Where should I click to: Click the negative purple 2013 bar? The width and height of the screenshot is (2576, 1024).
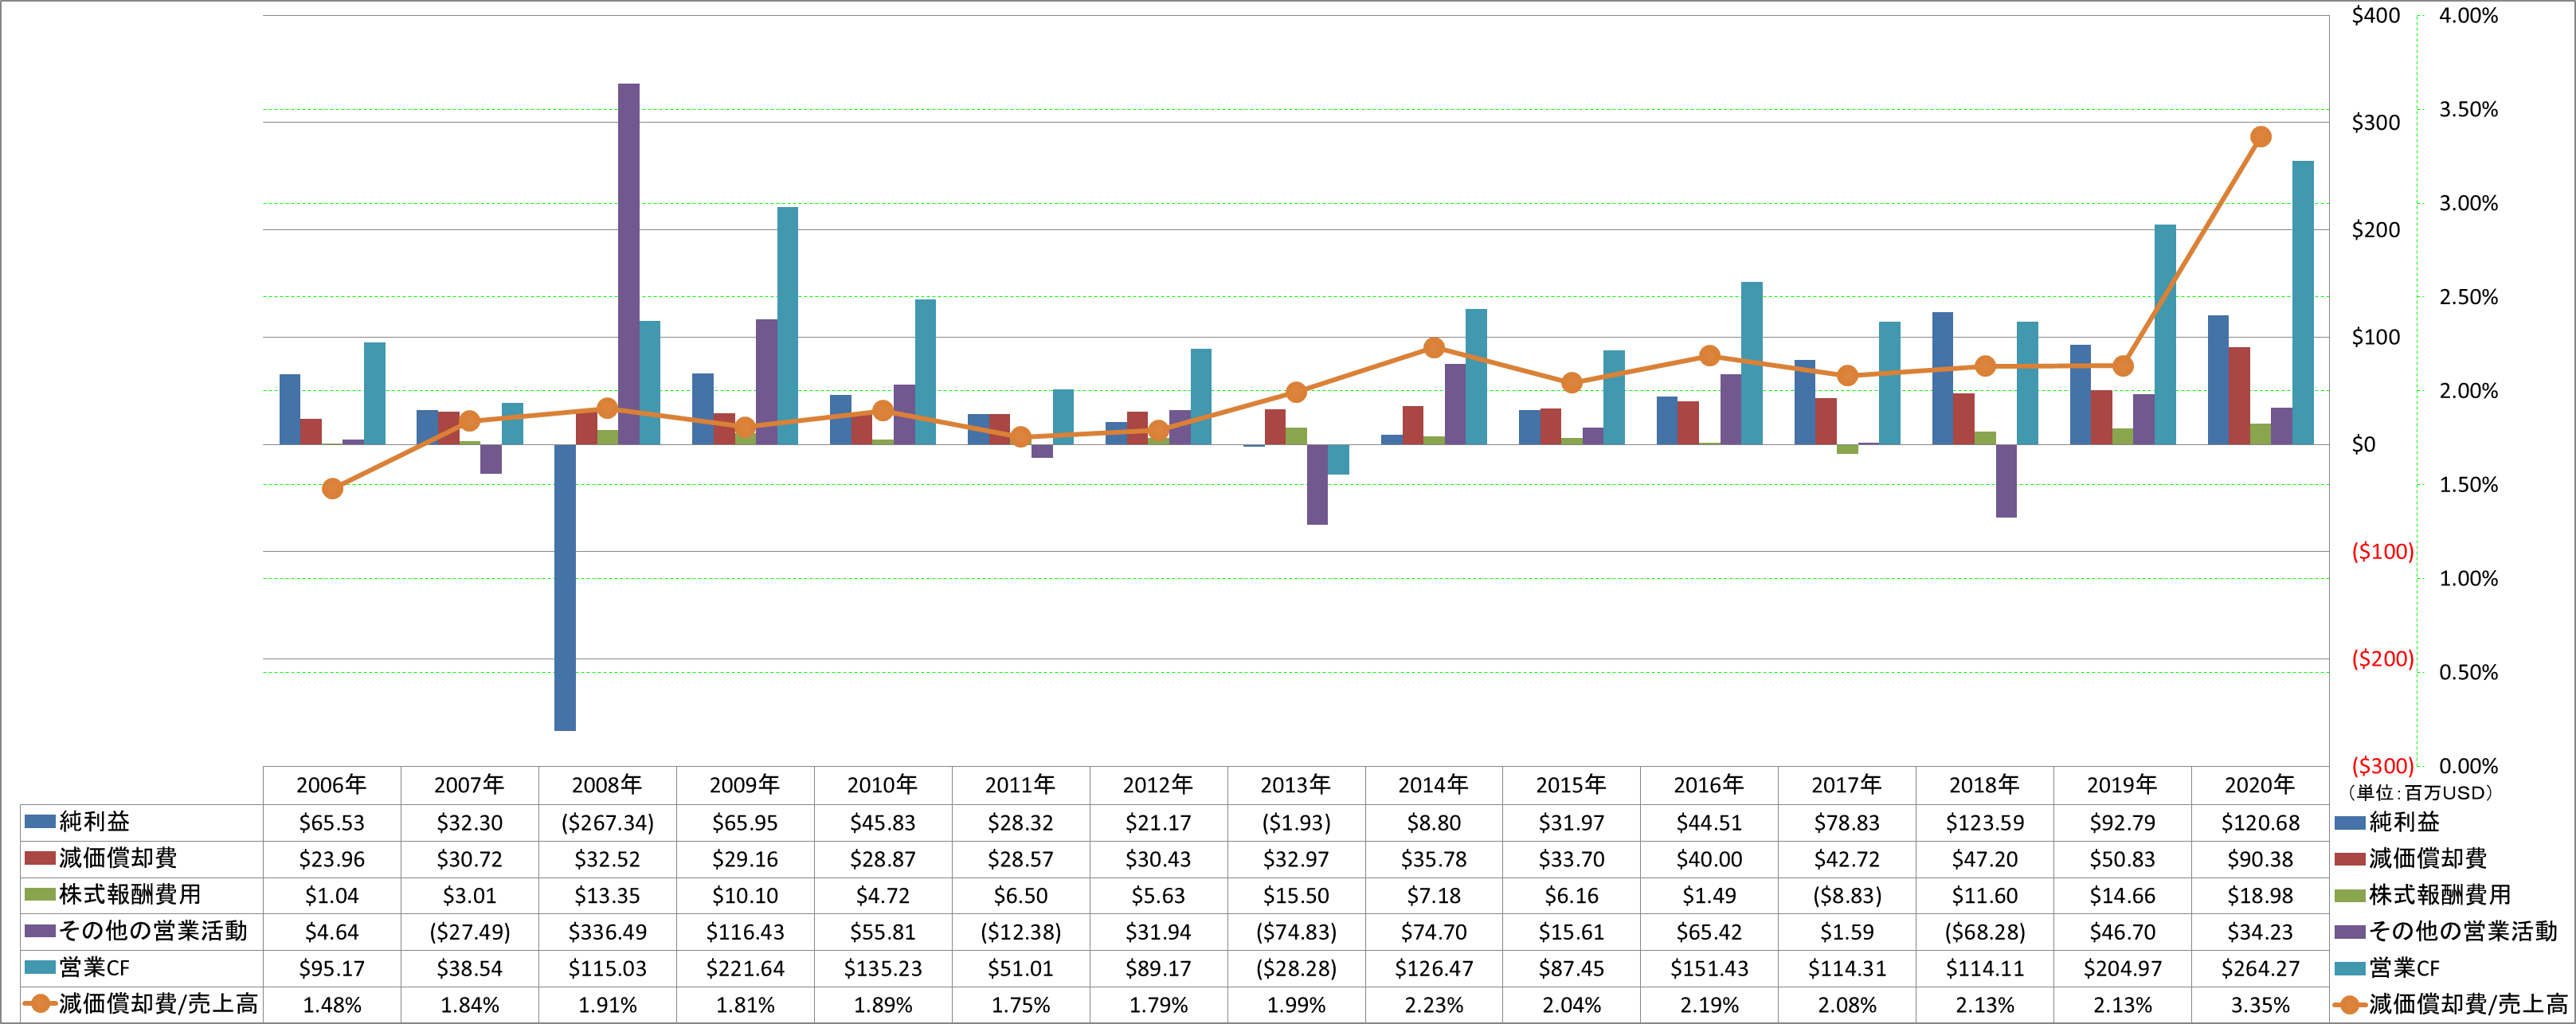click(1317, 485)
